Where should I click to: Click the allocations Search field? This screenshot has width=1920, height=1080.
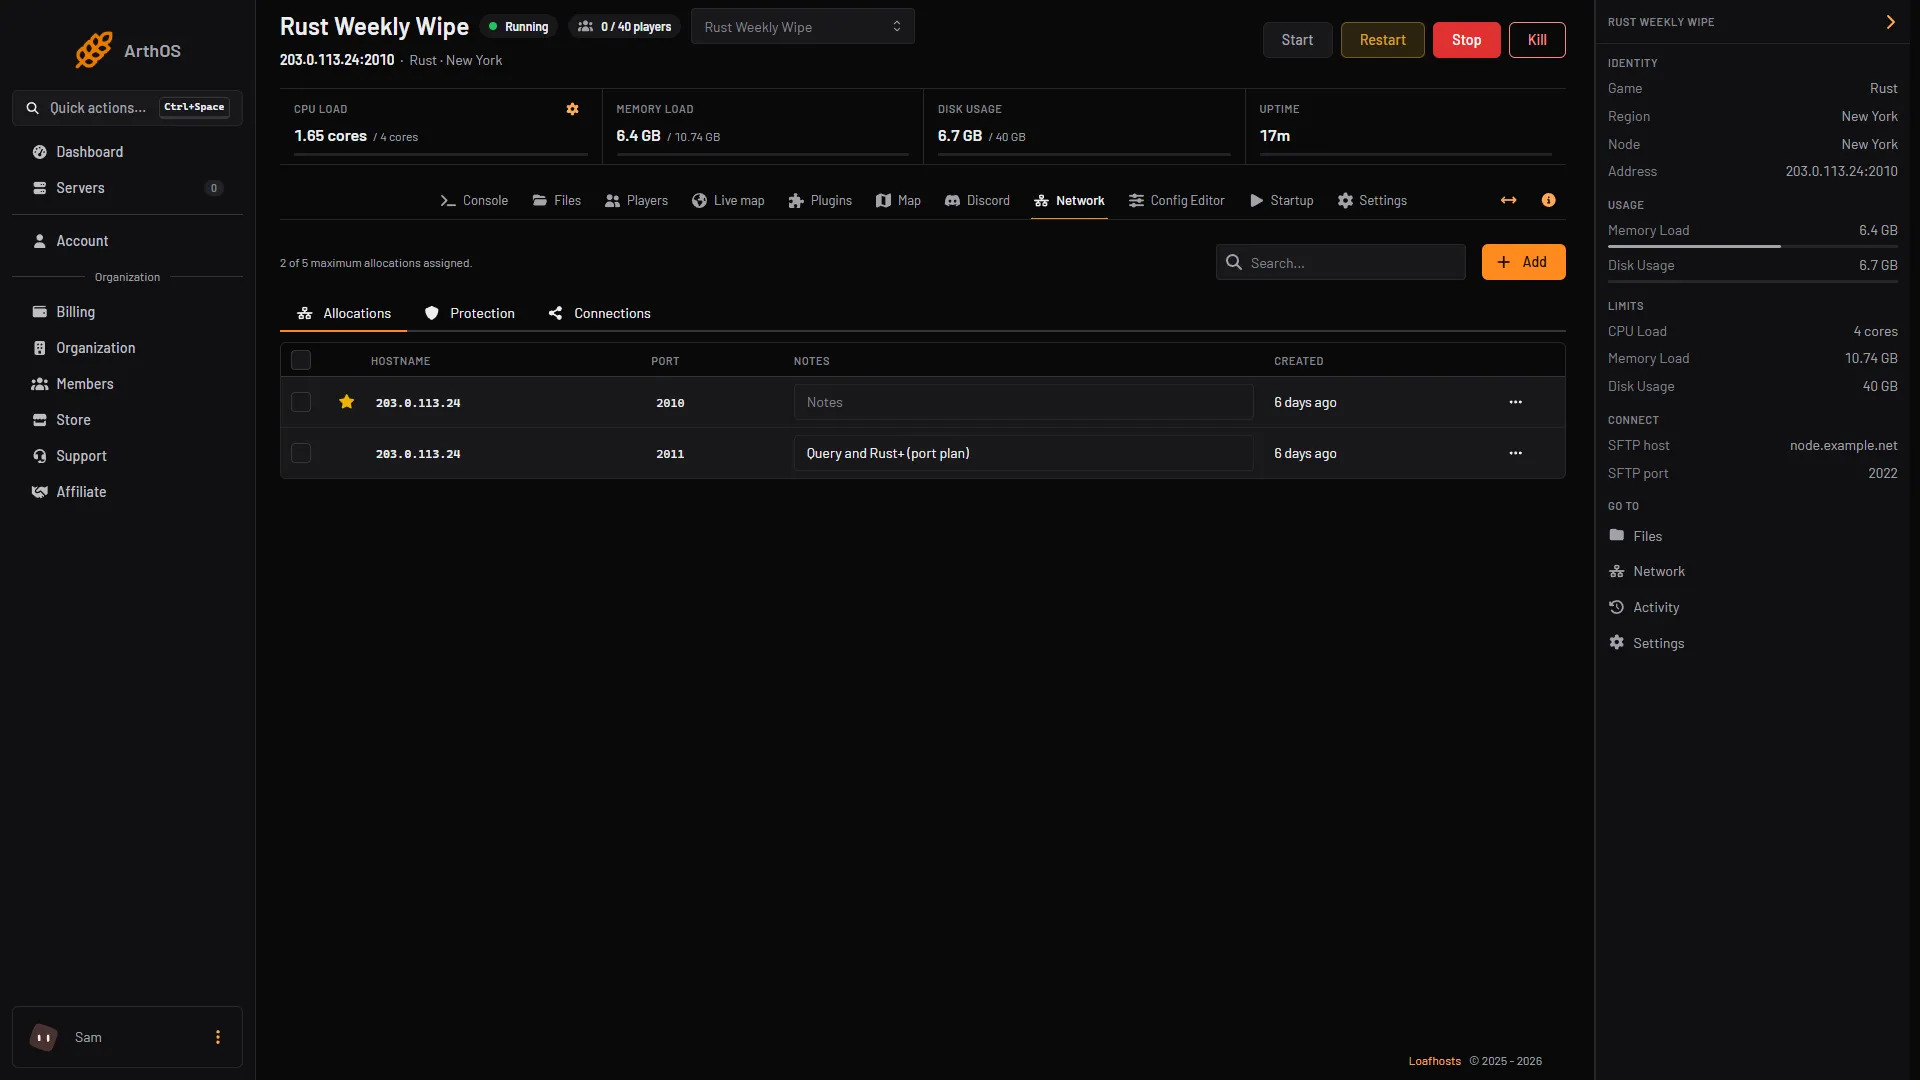[x=1340, y=262]
